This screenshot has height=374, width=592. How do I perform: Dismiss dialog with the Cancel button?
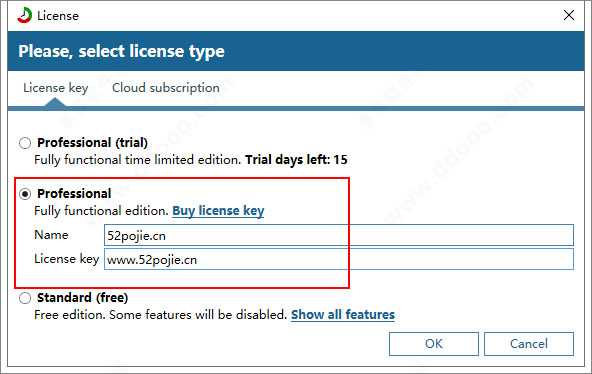pyautogui.click(x=529, y=344)
